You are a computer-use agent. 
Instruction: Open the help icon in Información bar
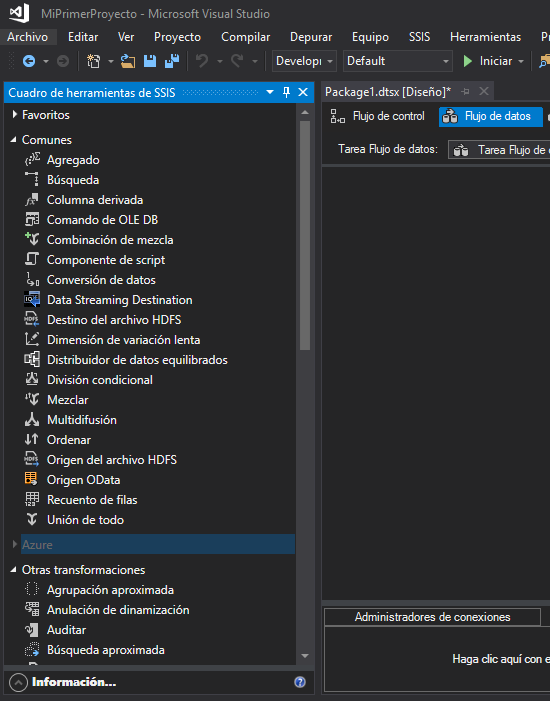[300, 682]
